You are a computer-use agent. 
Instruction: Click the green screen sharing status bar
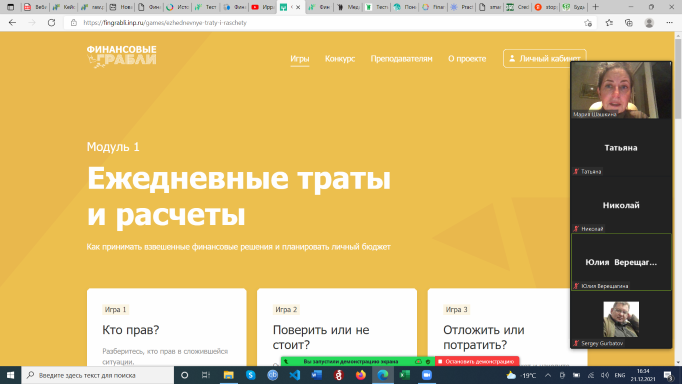358,361
